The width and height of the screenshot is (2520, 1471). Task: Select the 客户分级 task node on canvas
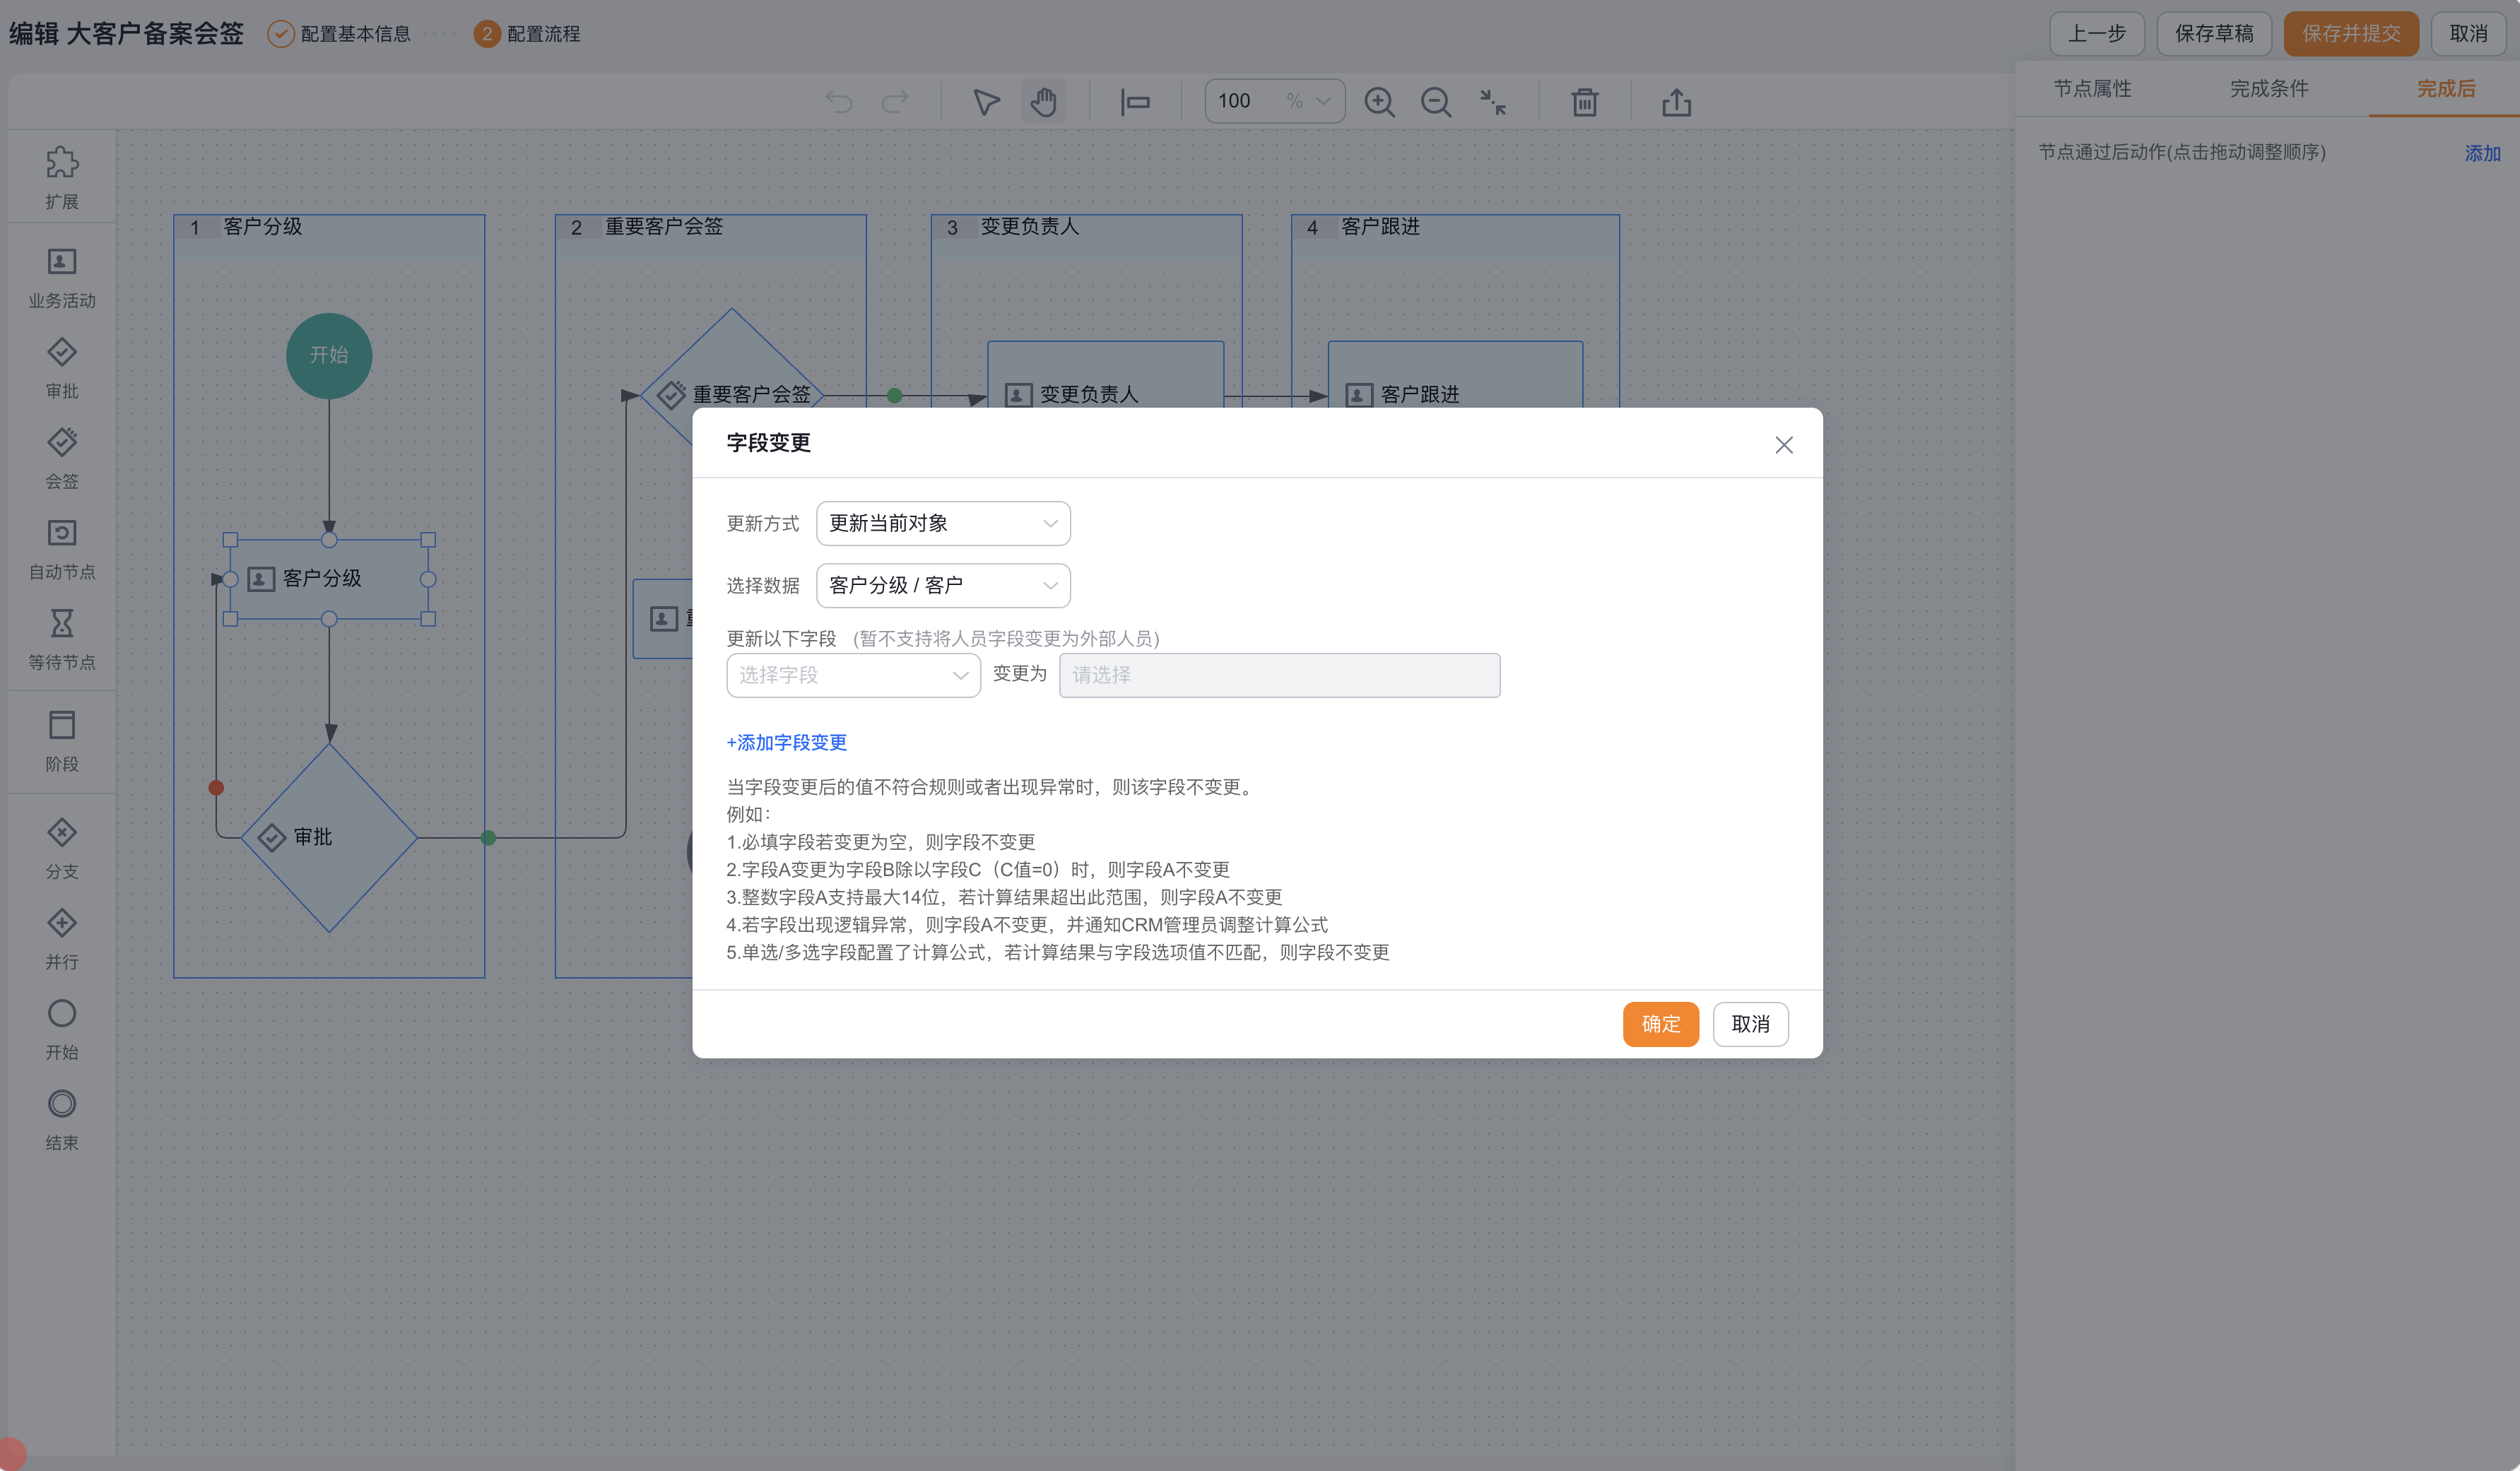(329, 579)
